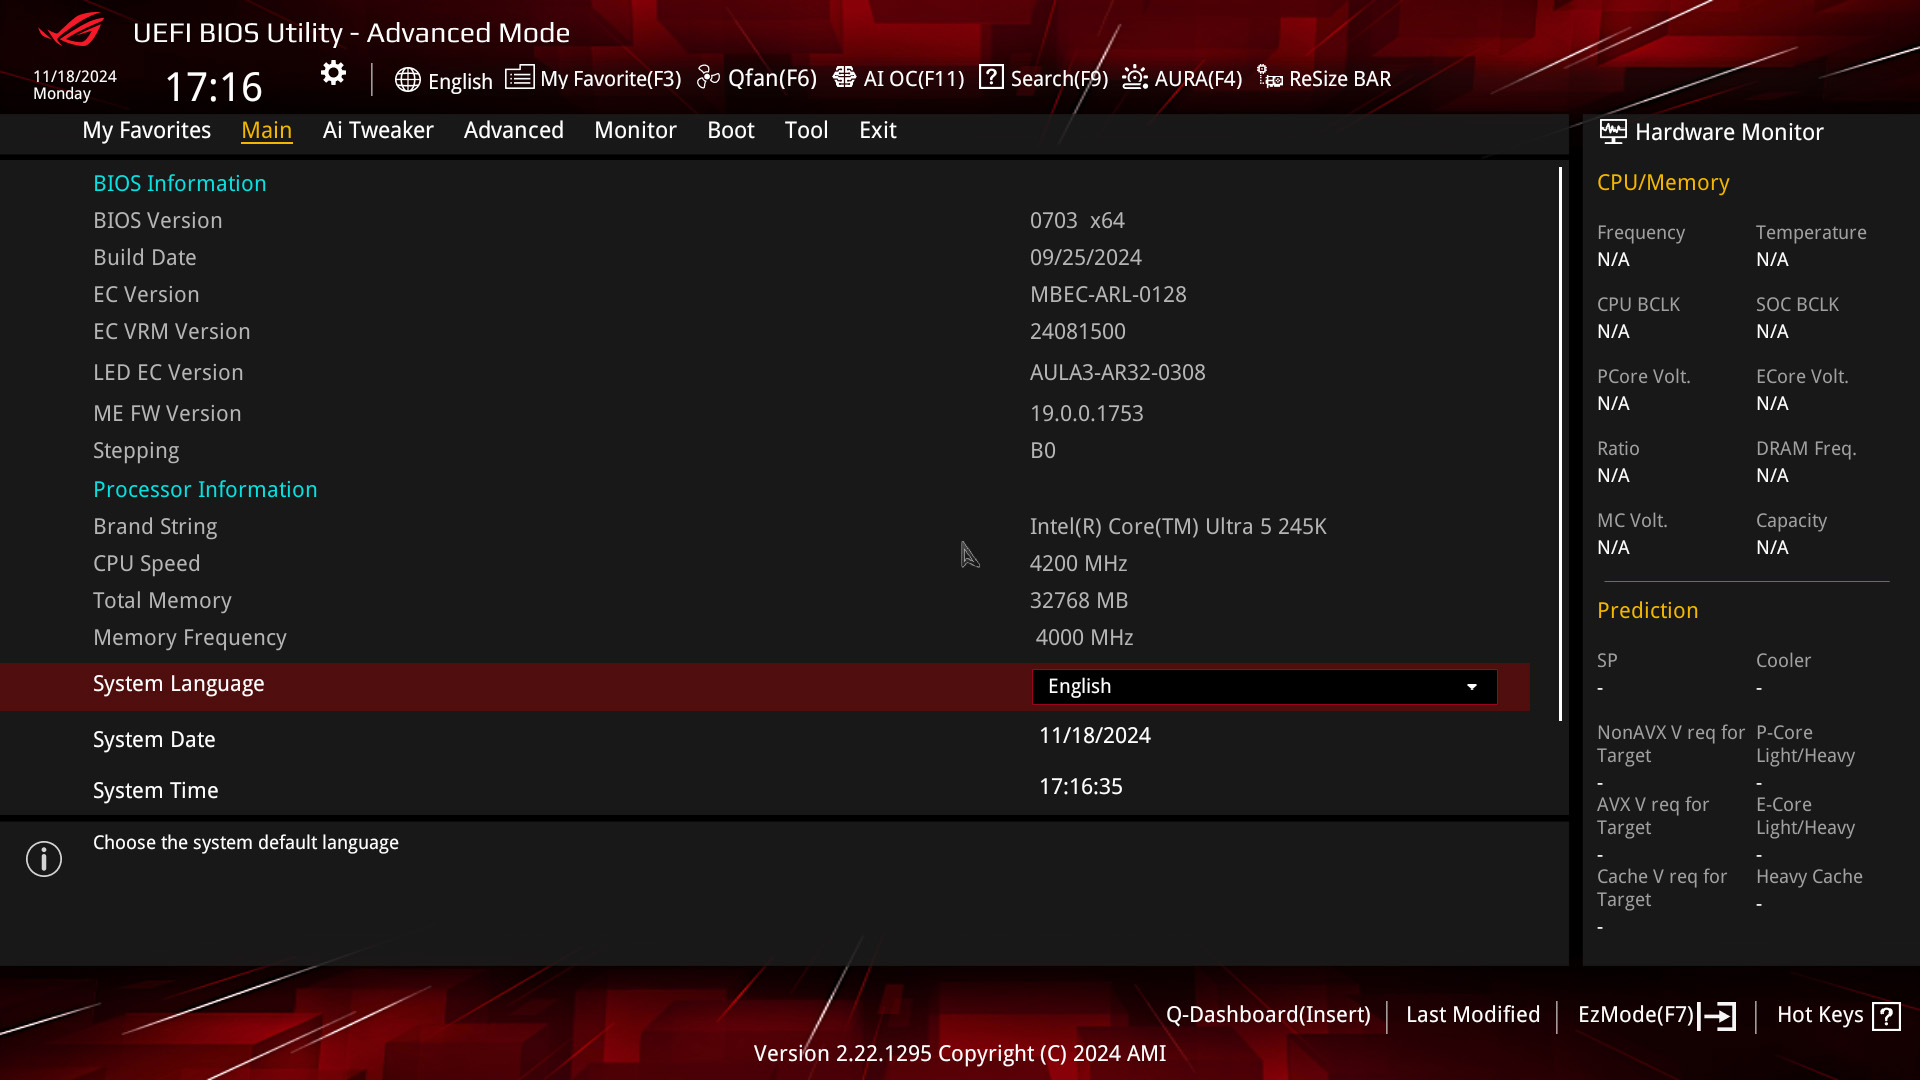The width and height of the screenshot is (1920, 1080).
Task: Click the Processor Information heading
Action: tap(205, 490)
